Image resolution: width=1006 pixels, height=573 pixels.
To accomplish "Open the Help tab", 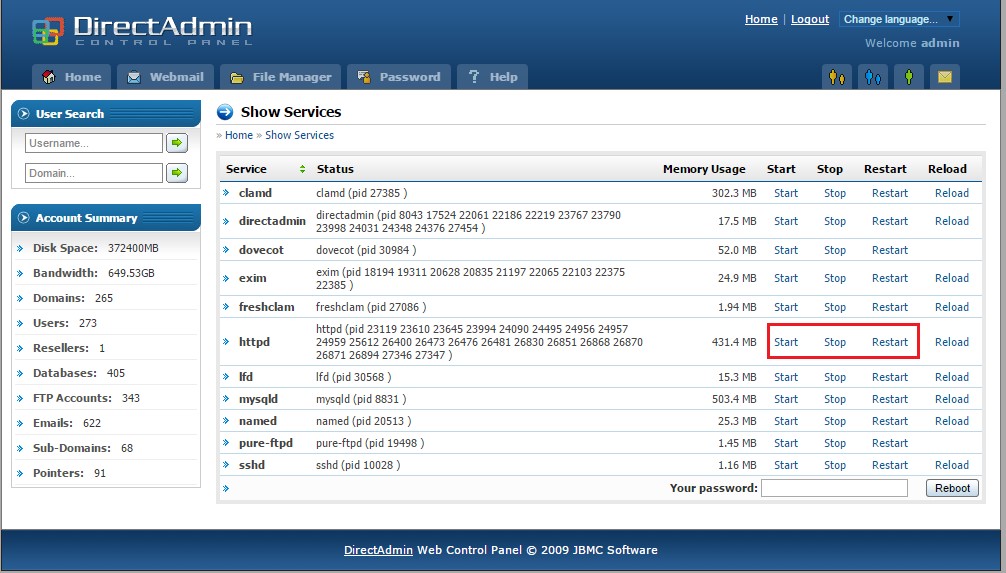I will coord(492,77).
